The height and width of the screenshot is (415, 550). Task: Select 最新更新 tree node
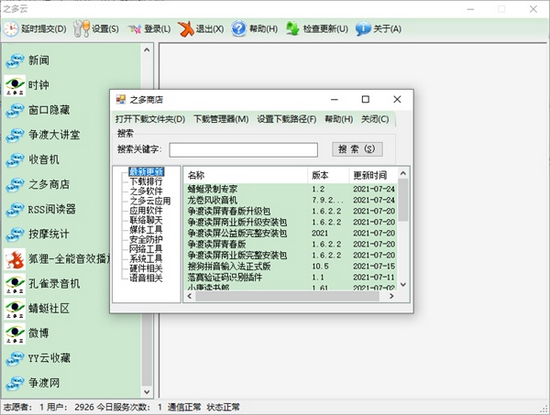pos(146,172)
